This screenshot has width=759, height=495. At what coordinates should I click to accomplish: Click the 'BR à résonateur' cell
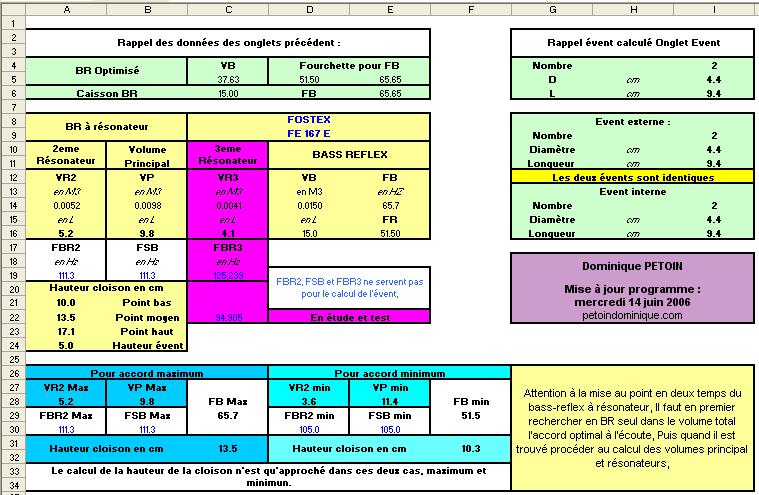tap(106, 127)
